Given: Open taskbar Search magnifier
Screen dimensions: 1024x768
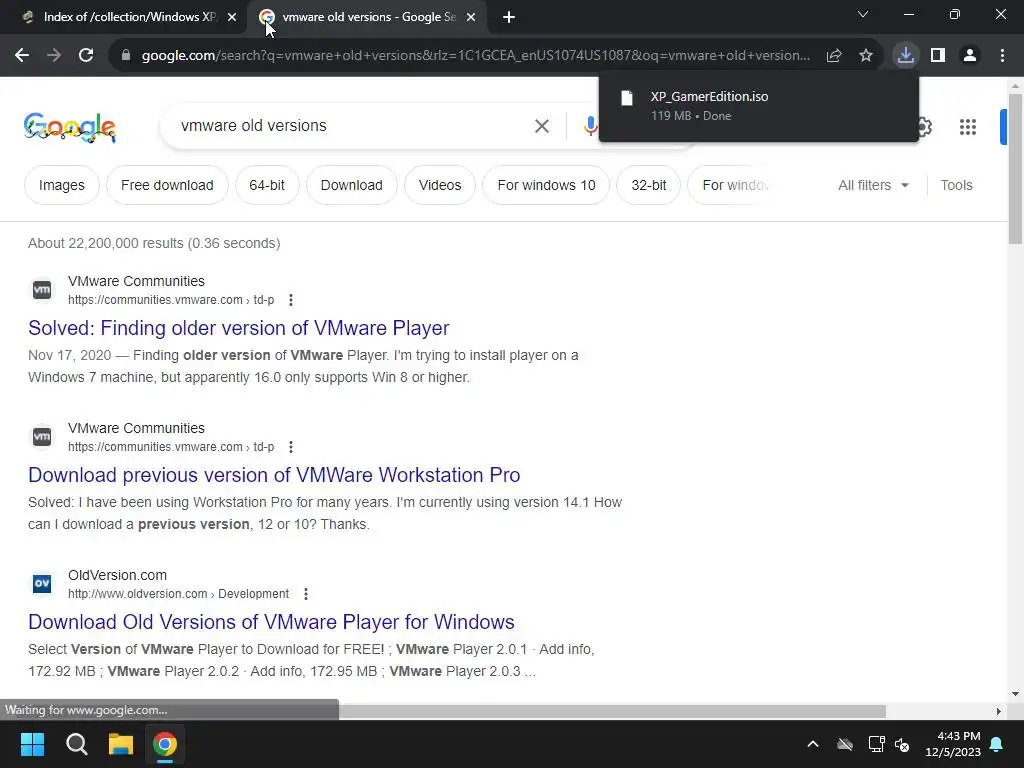Looking at the screenshot, I should pos(76,744).
